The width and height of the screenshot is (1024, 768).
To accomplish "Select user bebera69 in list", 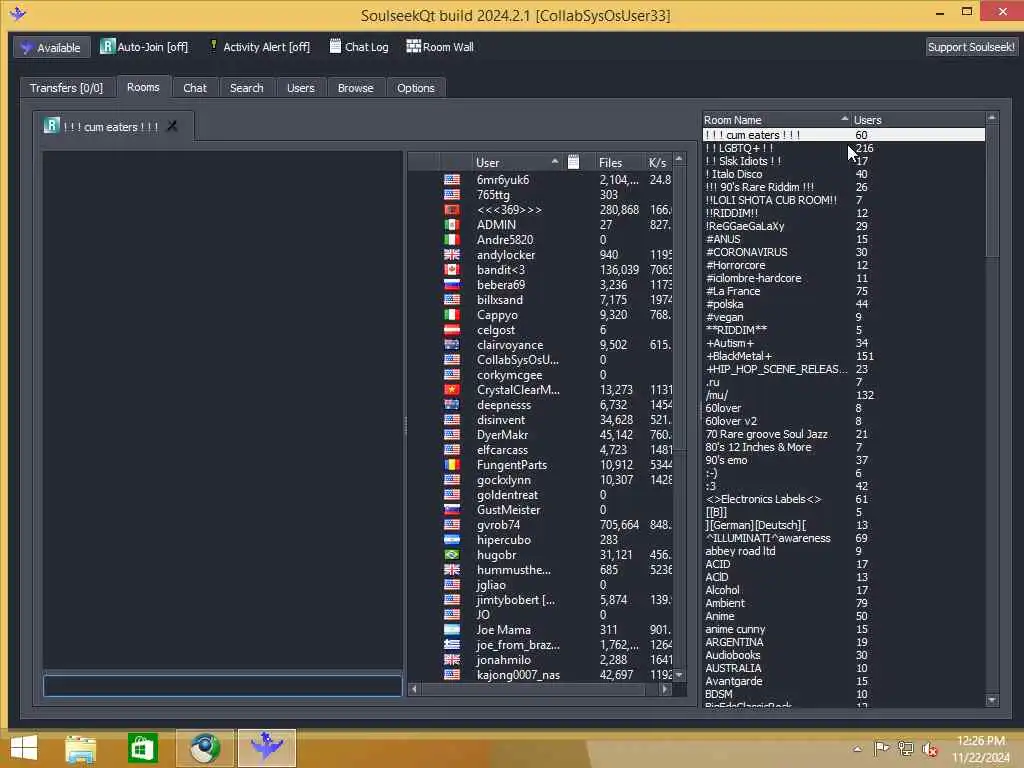I will point(500,285).
